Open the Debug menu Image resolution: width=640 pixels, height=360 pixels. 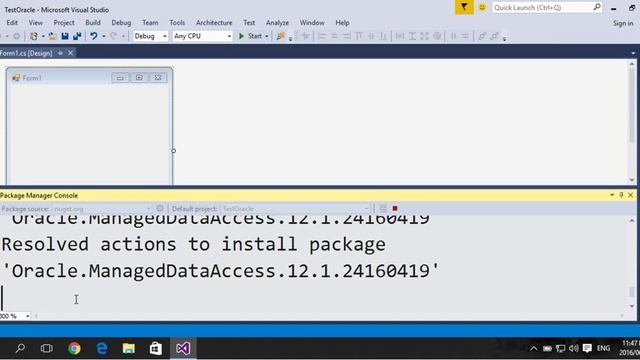[x=121, y=22]
